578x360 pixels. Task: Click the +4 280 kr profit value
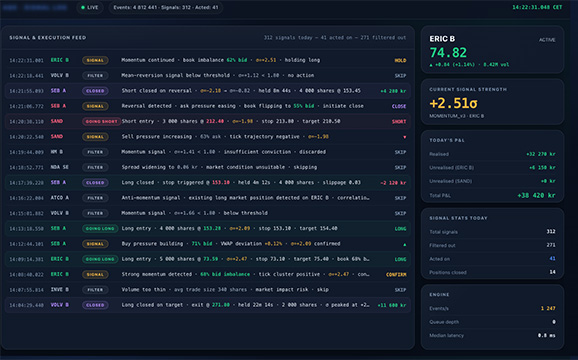point(393,91)
